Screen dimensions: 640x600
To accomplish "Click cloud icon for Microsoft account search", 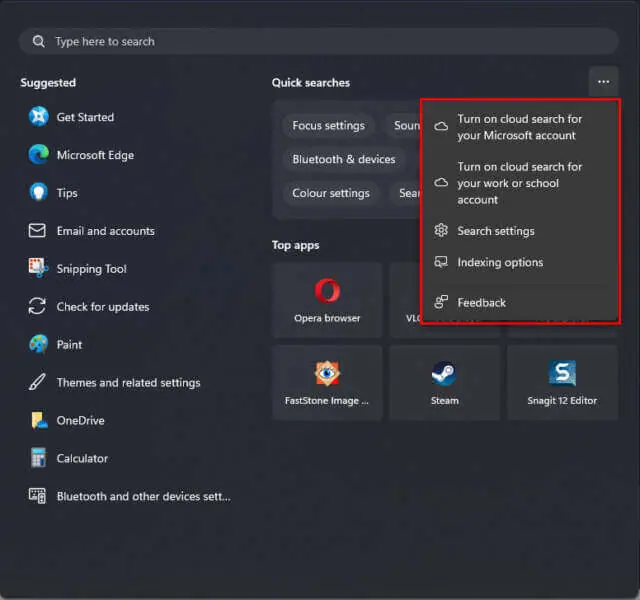I will (441, 127).
